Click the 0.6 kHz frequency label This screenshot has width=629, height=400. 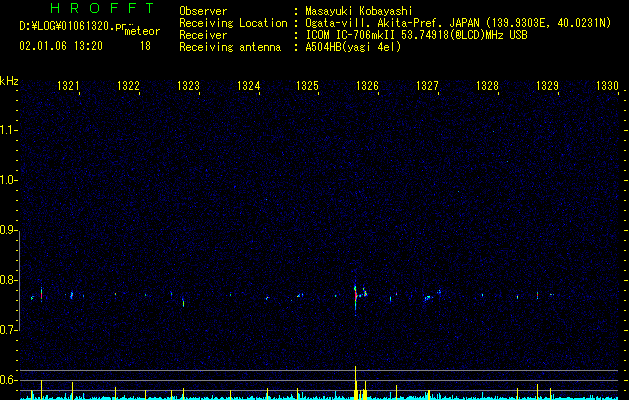[8, 380]
